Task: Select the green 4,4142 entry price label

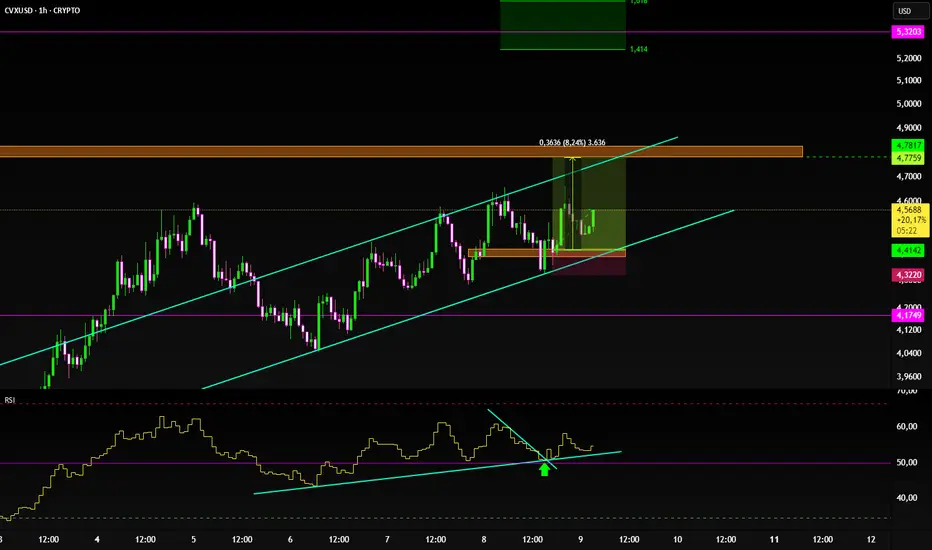Action: (x=908, y=250)
